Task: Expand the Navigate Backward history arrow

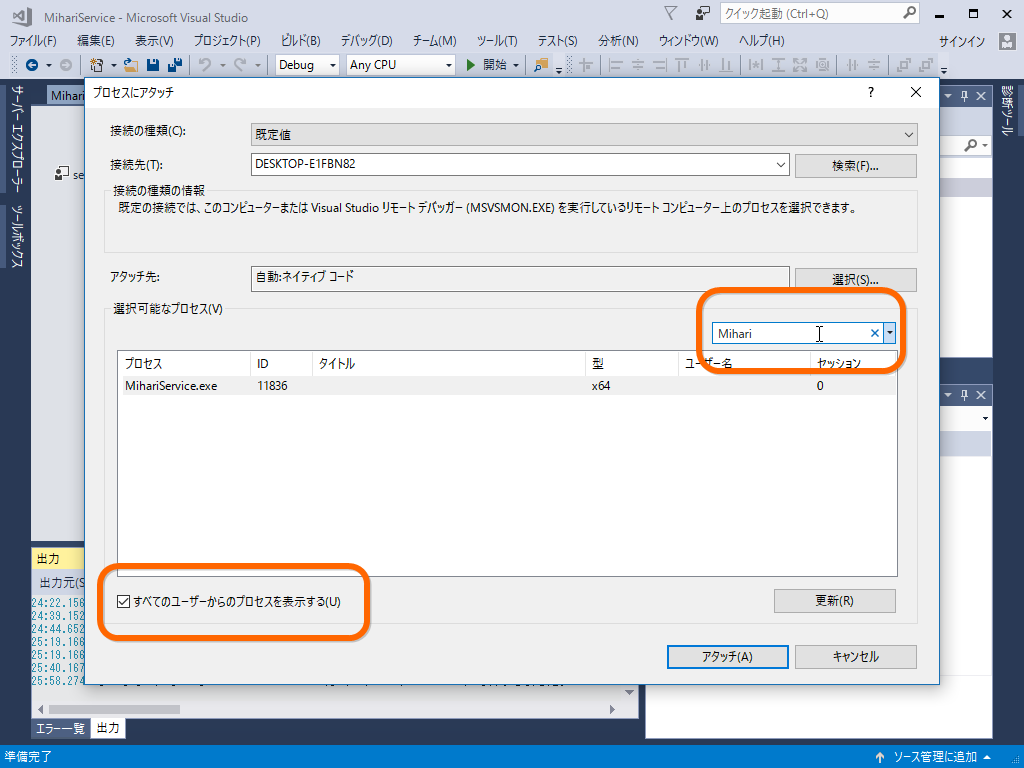Action: 48,65
